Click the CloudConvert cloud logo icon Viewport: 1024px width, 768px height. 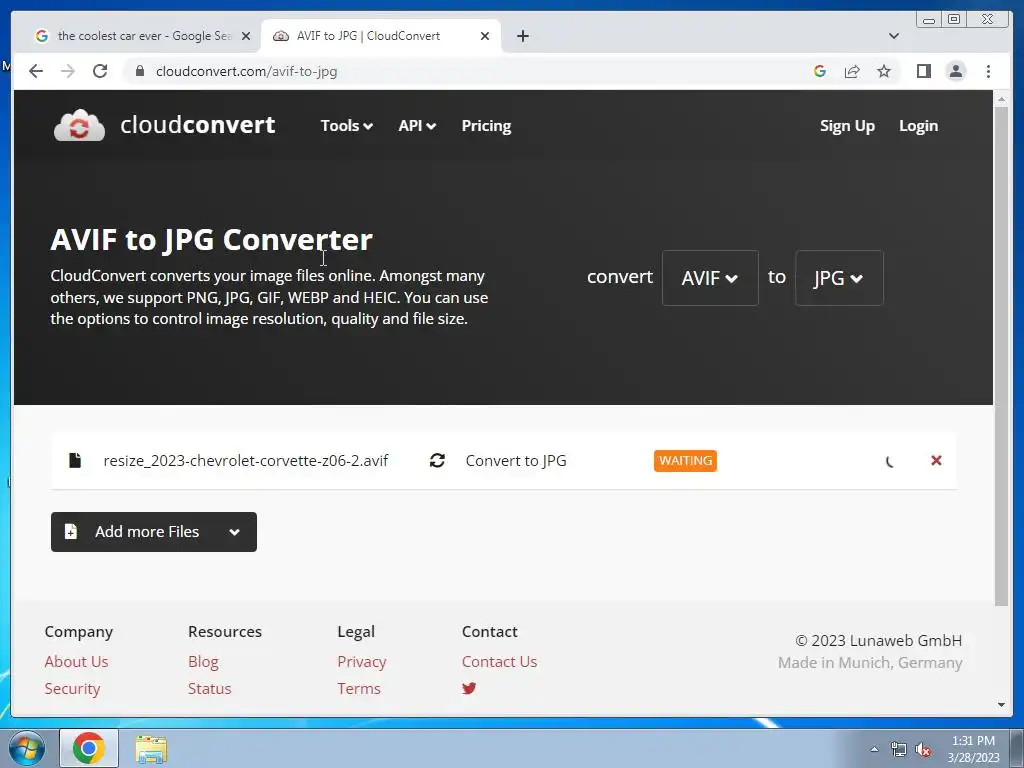79,125
